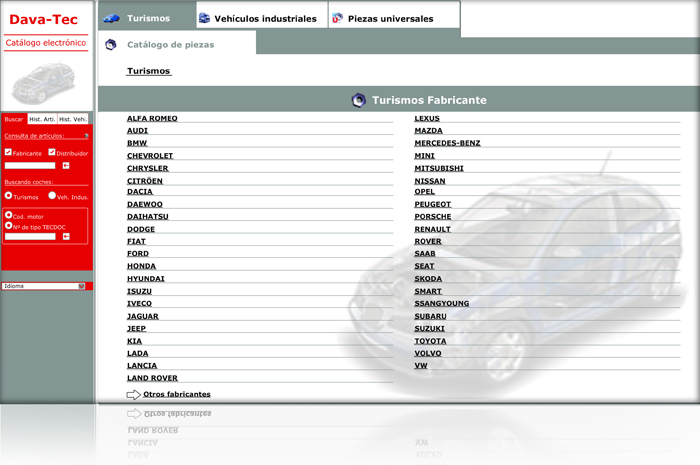
Task: Open the CHEVROLET manufacturer link
Action: [x=150, y=156]
